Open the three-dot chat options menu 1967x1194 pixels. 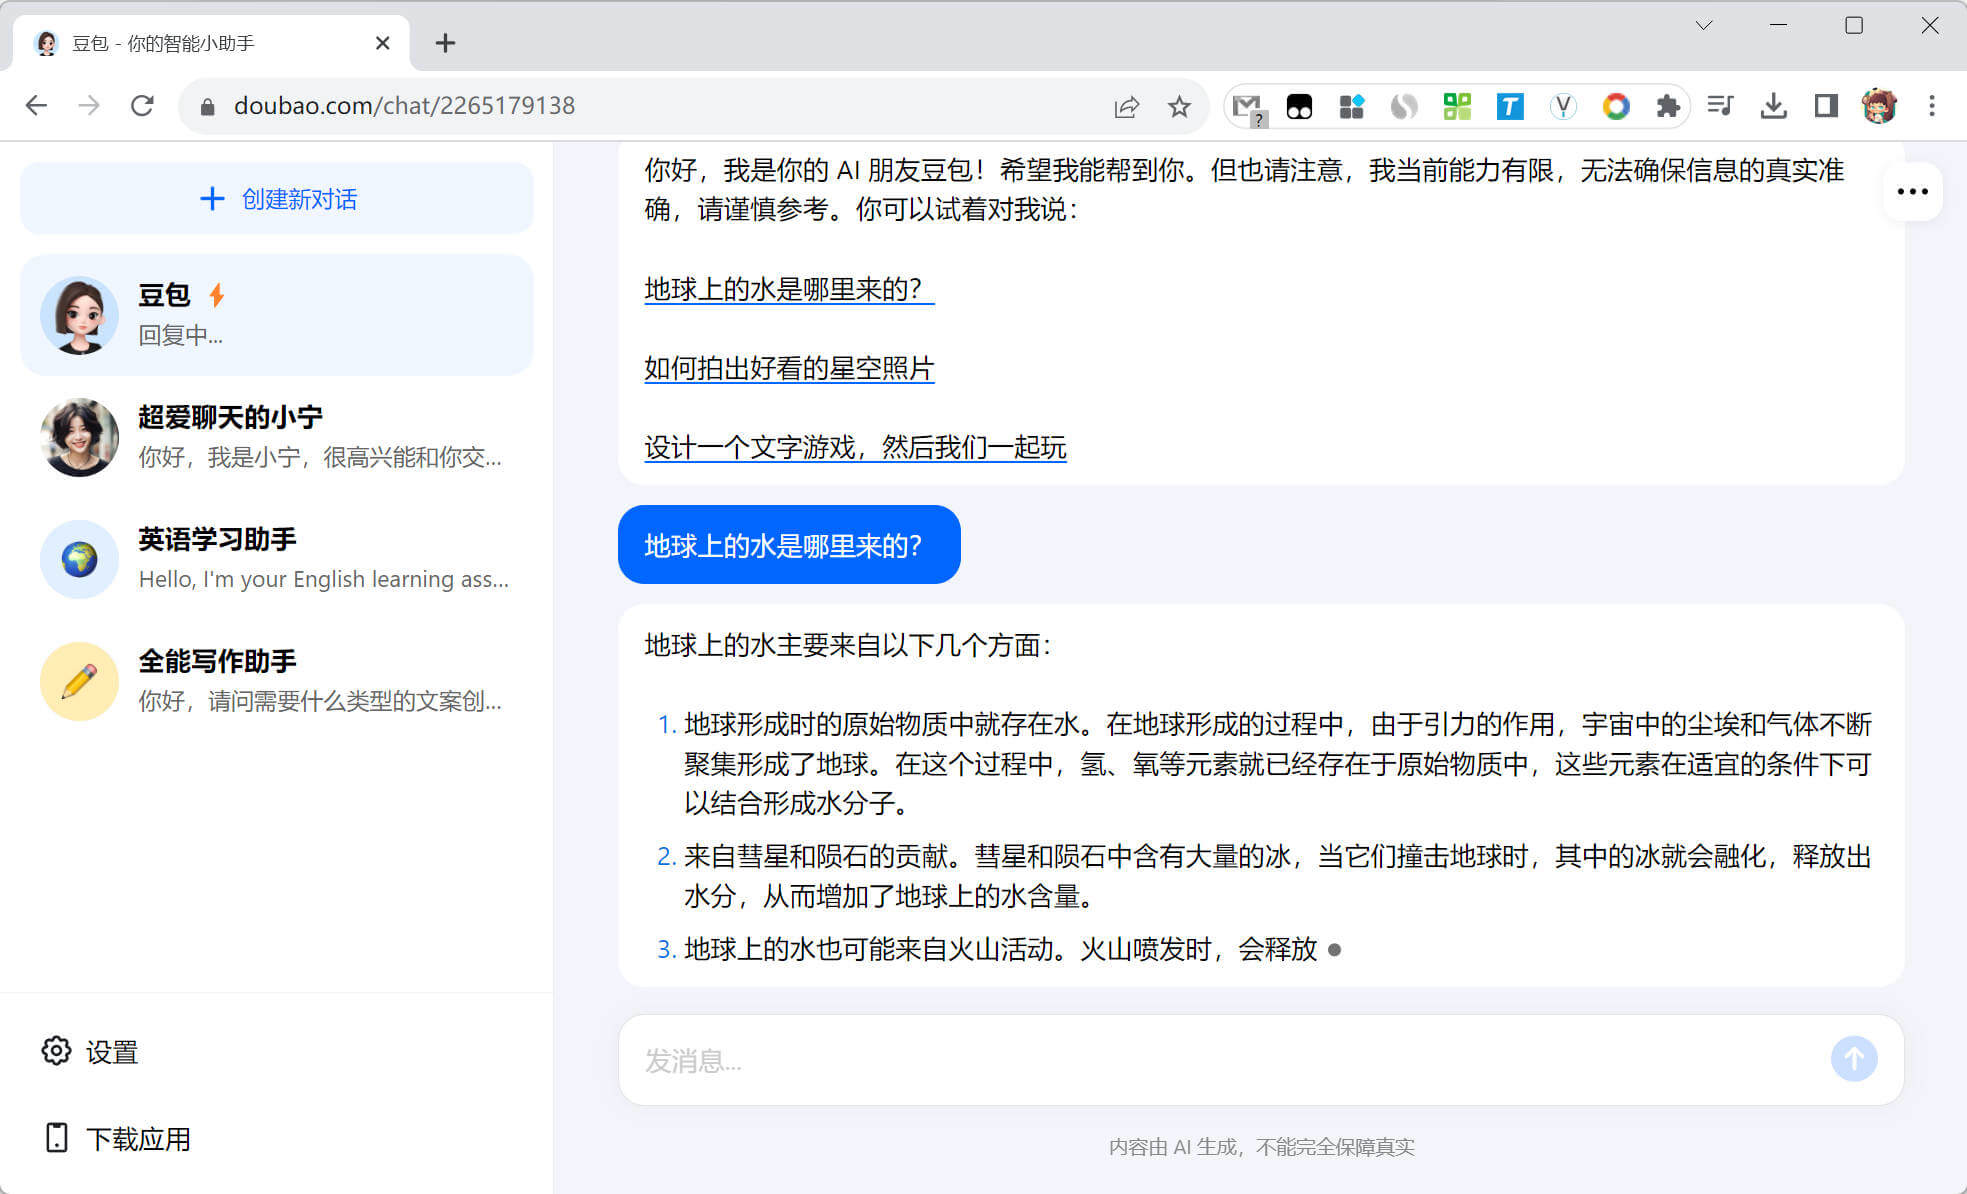pyautogui.click(x=1911, y=191)
